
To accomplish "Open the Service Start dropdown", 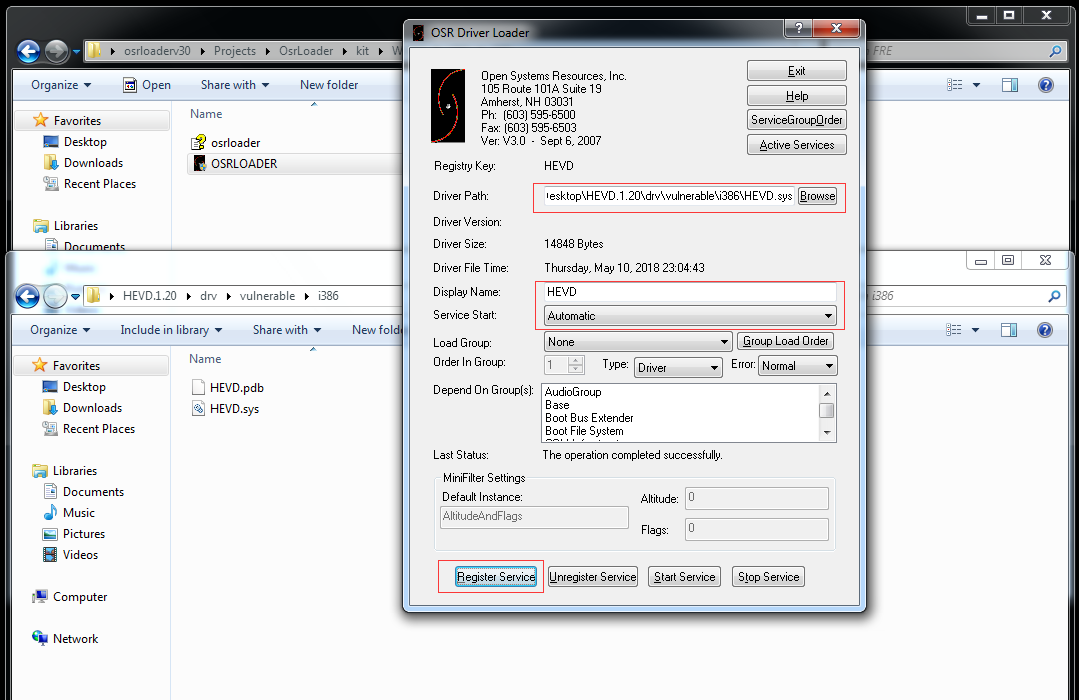I will pos(690,316).
